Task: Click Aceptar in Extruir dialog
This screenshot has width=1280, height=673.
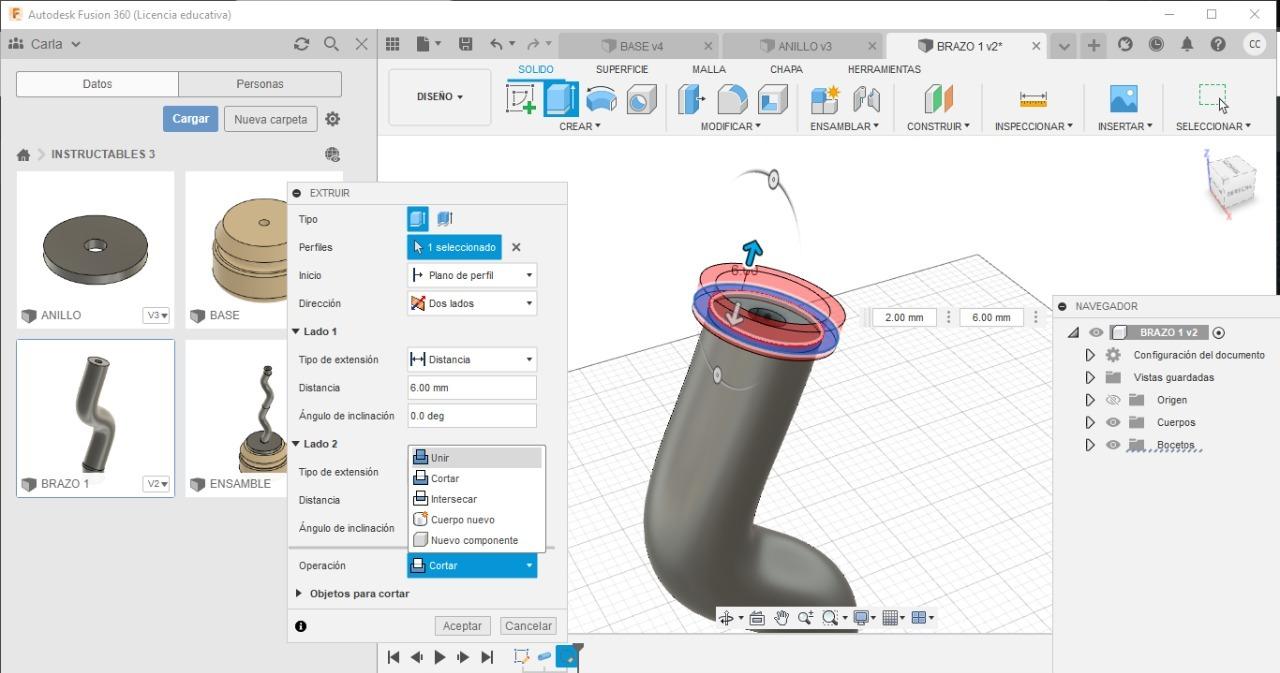Action: click(x=462, y=626)
